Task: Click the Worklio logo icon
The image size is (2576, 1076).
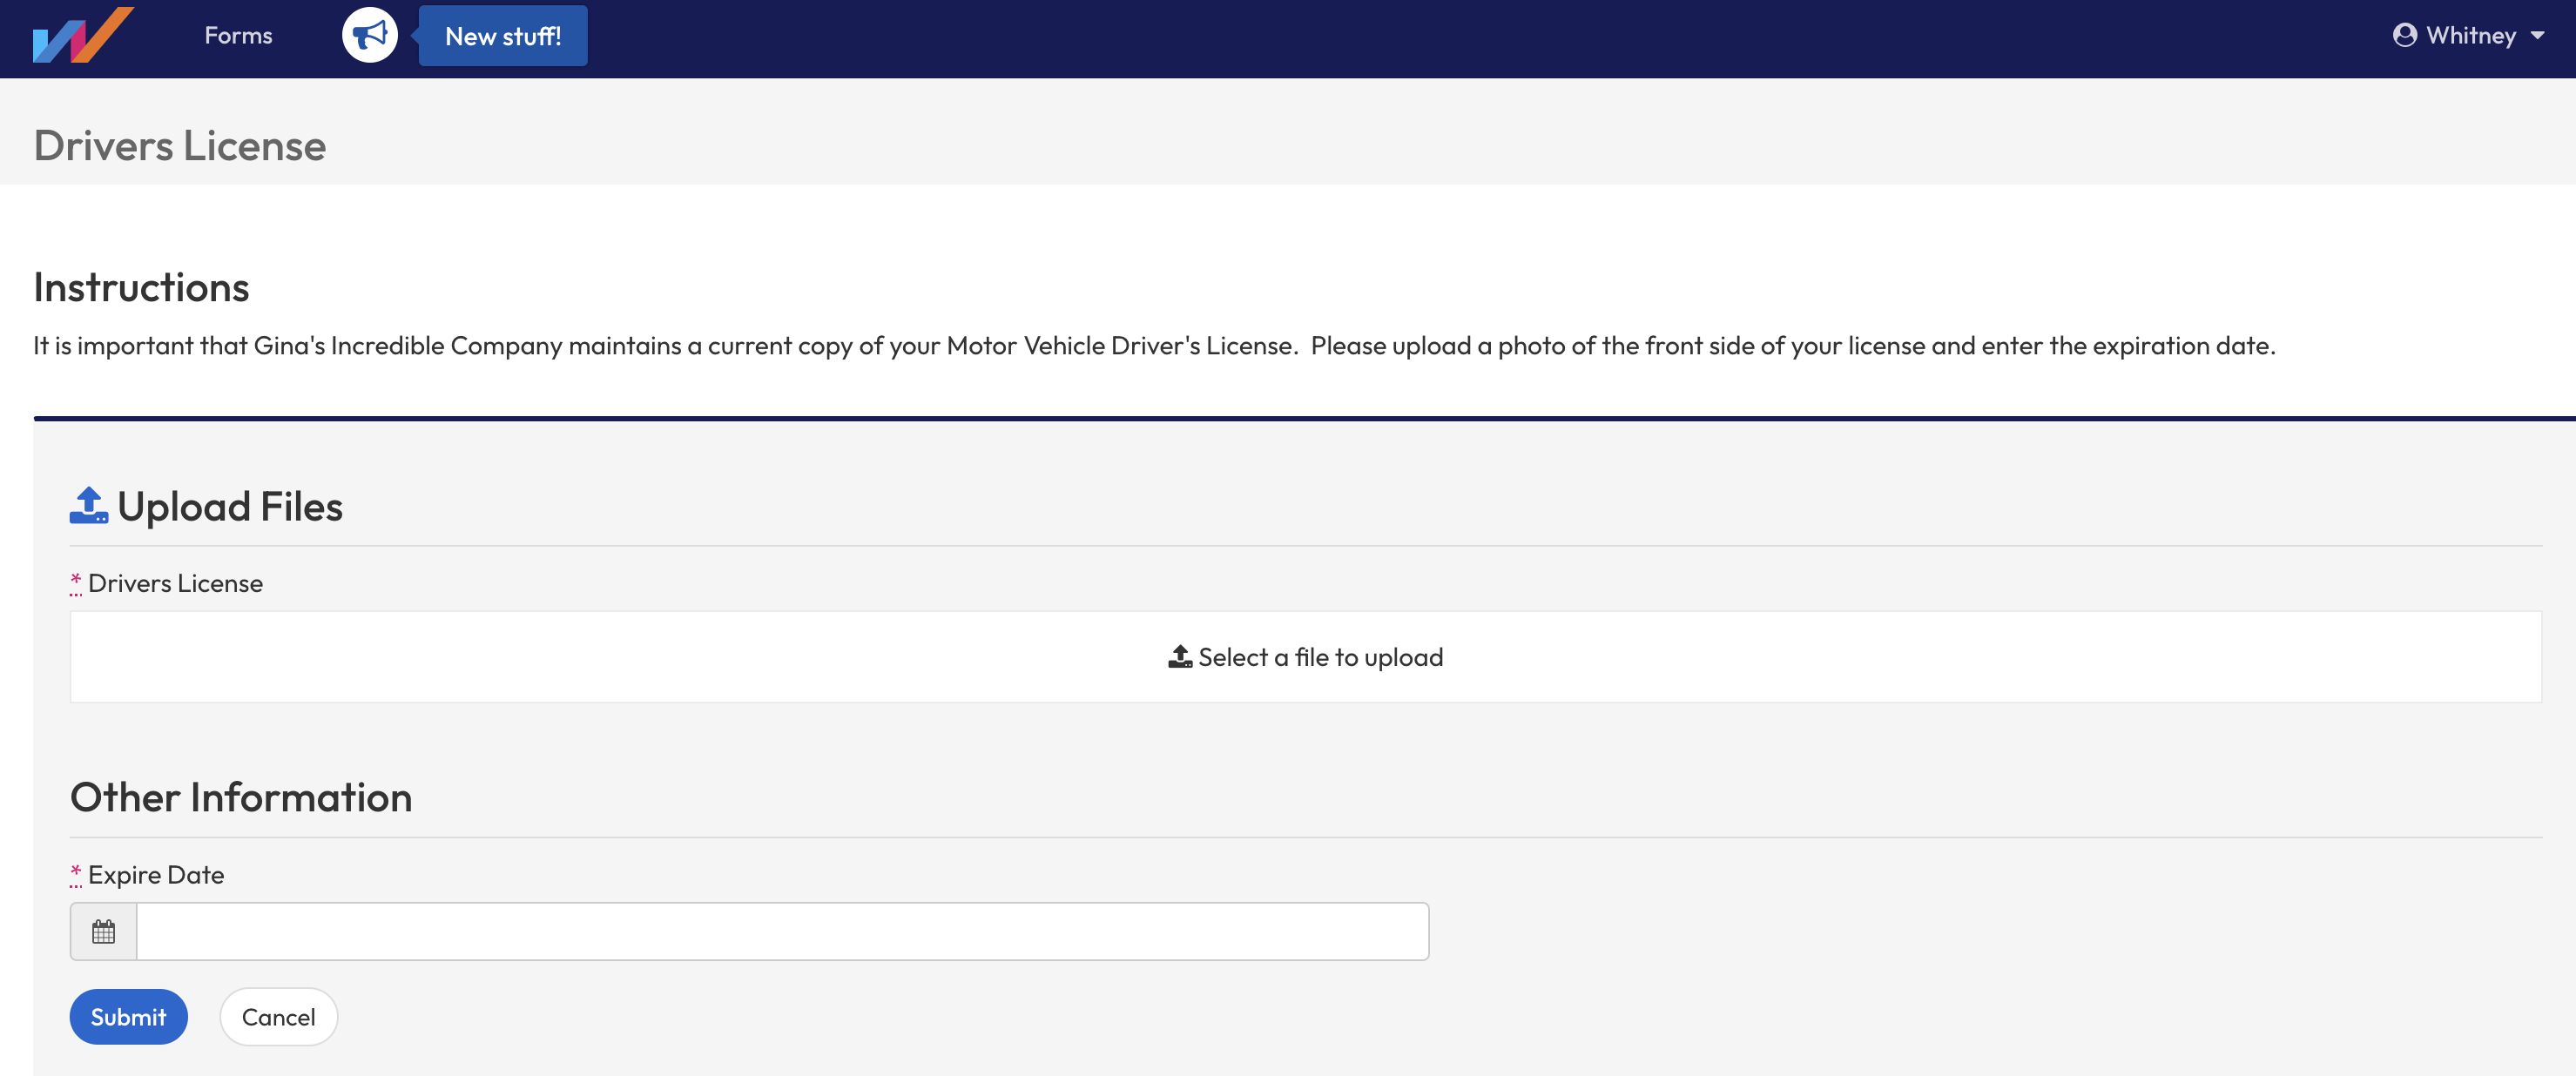Action: (84, 36)
